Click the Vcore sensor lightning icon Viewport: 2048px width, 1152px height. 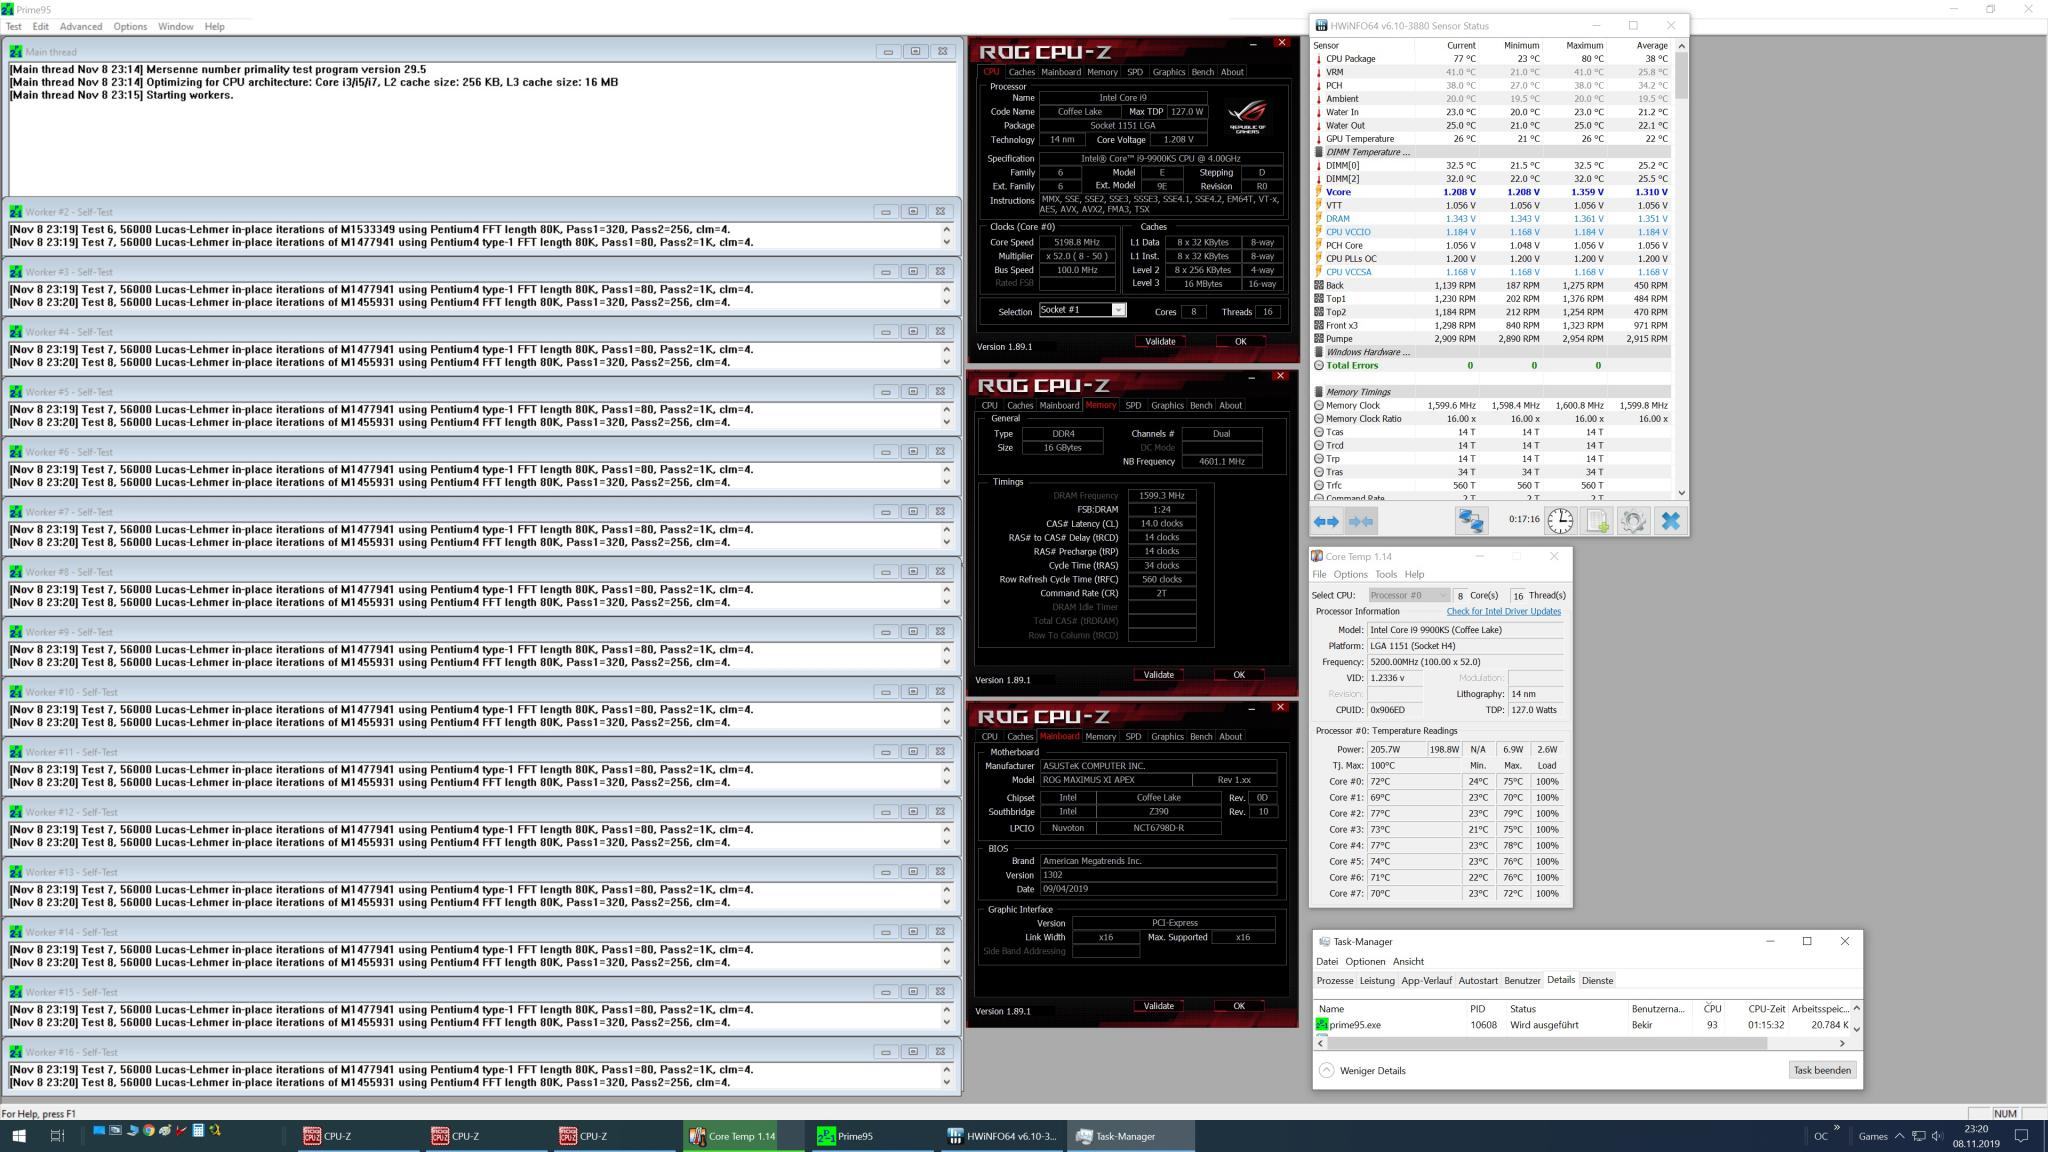click(1319, 192)
